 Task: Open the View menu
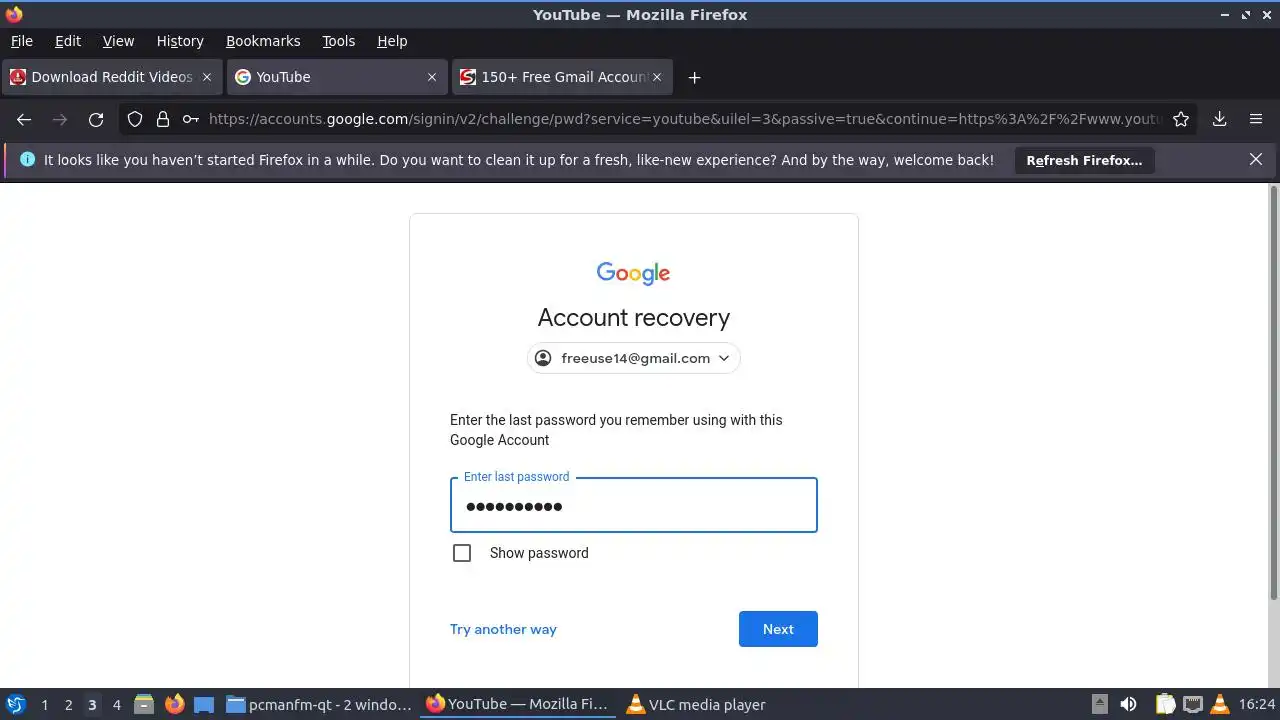[x=118, y=41]
